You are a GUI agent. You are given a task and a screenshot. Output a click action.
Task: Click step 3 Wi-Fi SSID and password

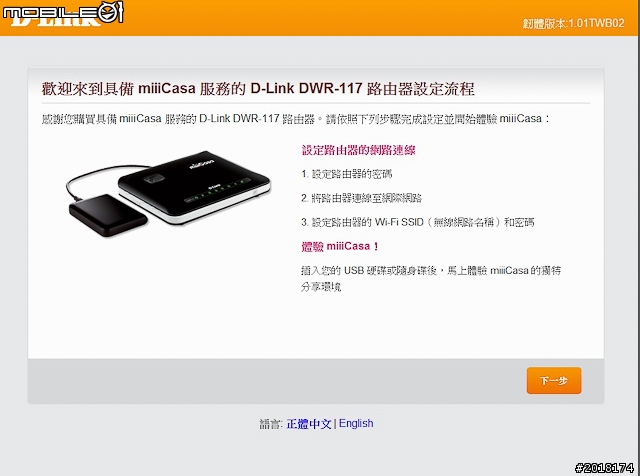(418, 222)
